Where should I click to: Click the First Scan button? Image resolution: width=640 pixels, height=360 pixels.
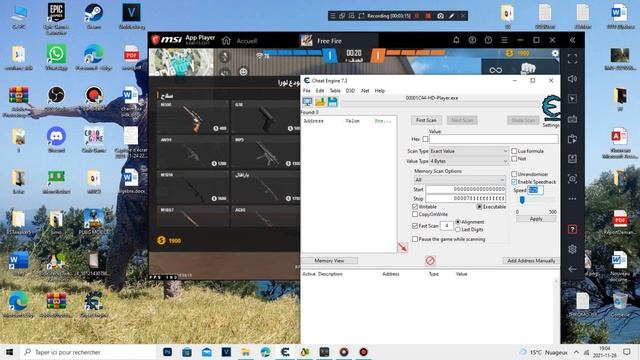(426, 120)
